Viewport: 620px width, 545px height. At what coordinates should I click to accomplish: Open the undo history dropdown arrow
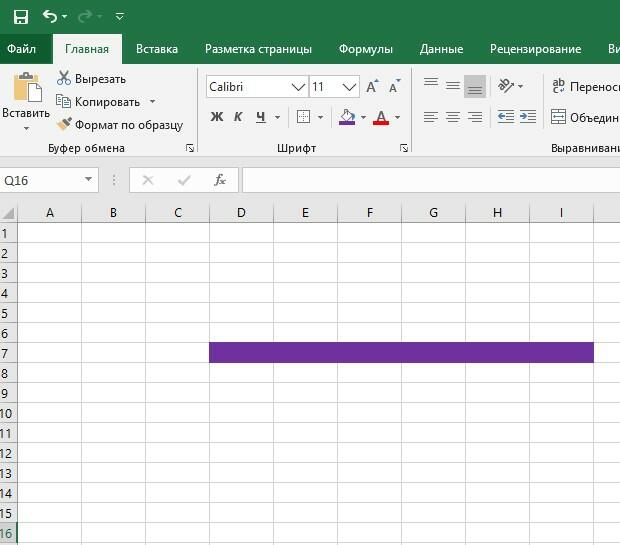coord(64,17)
